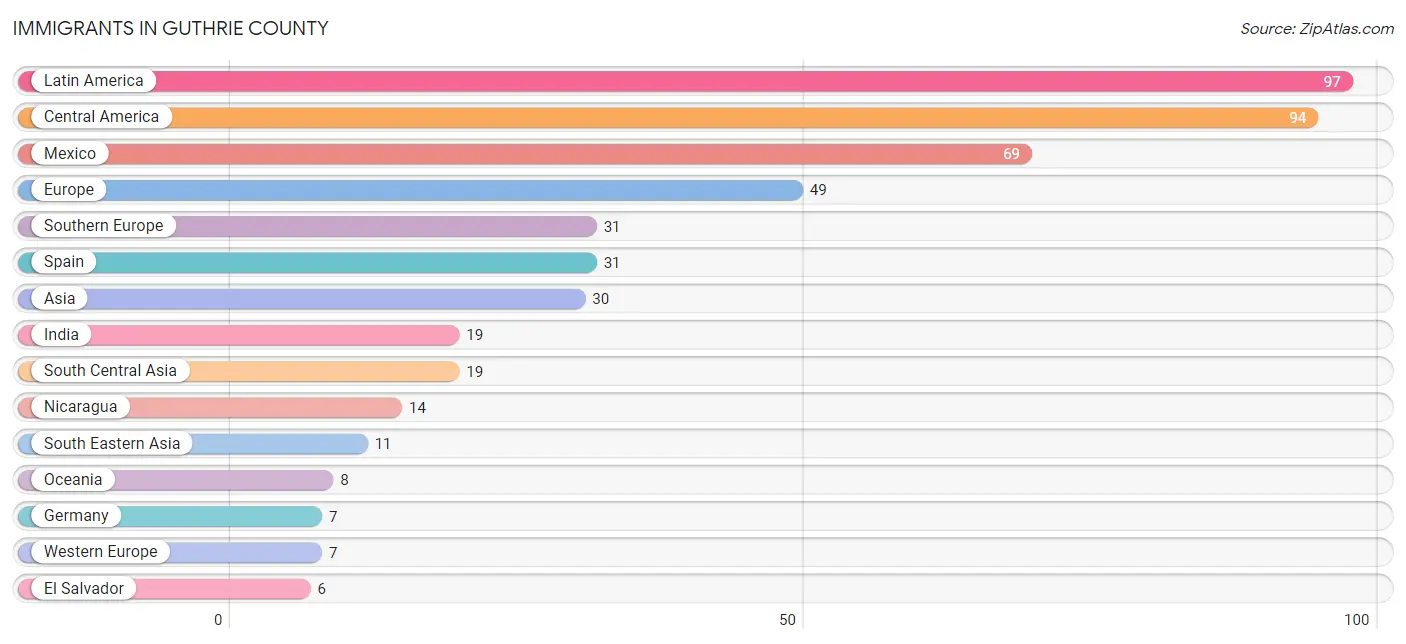This screenshot has width=1406, height=644.
Task: Select the Central America orange bar
Action: click(x=668, y=117)
